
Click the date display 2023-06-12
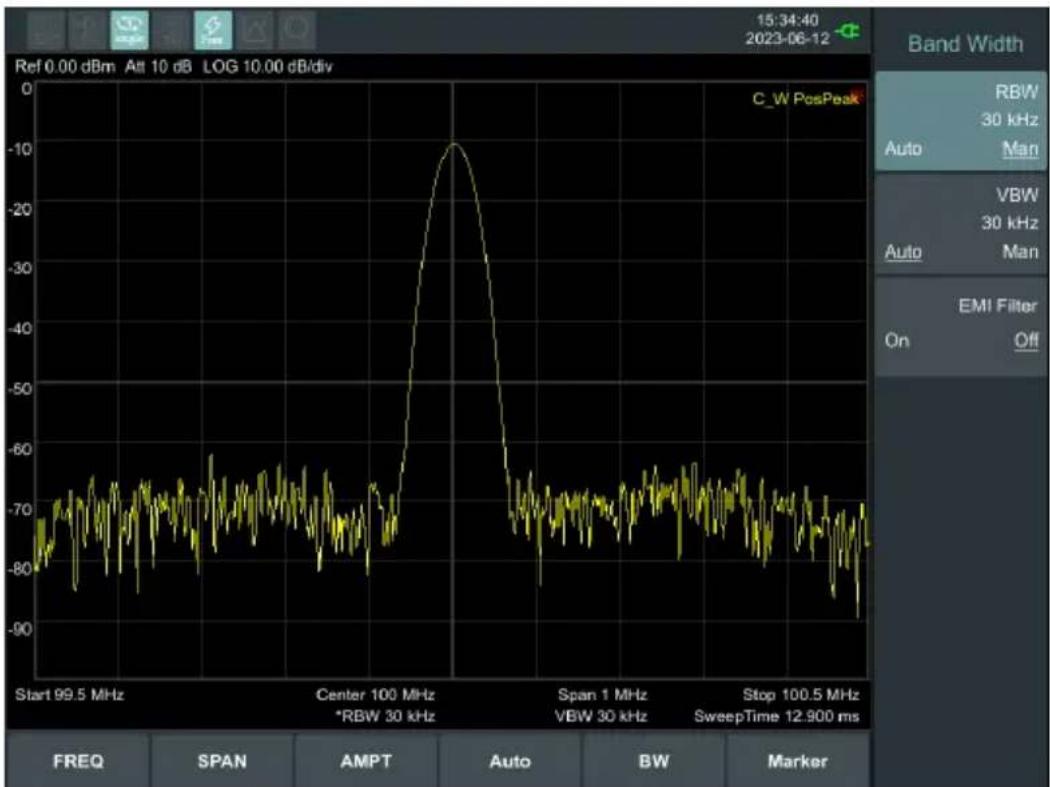coord(788,38)
